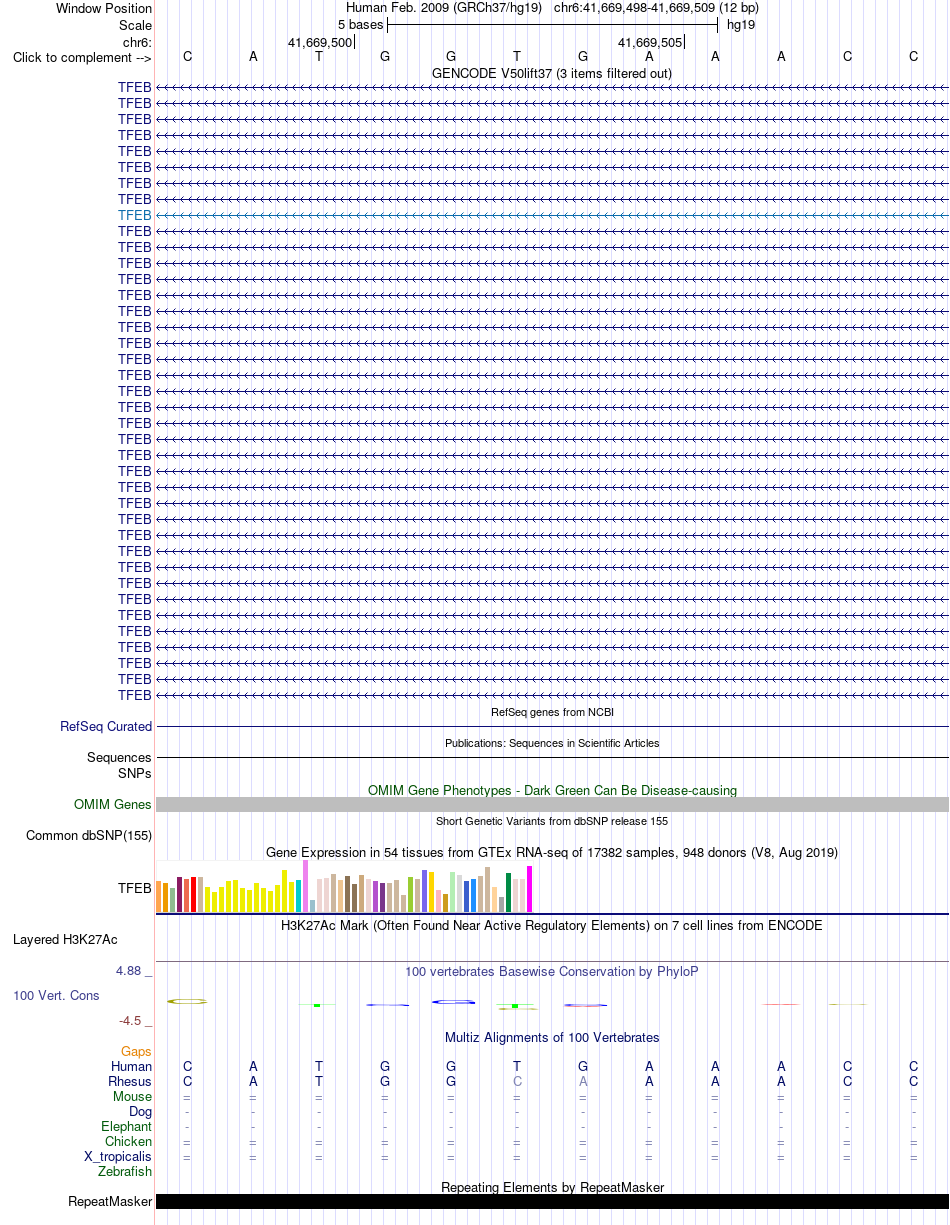Select the RefSeq Curated track label

tap(106, 727)
